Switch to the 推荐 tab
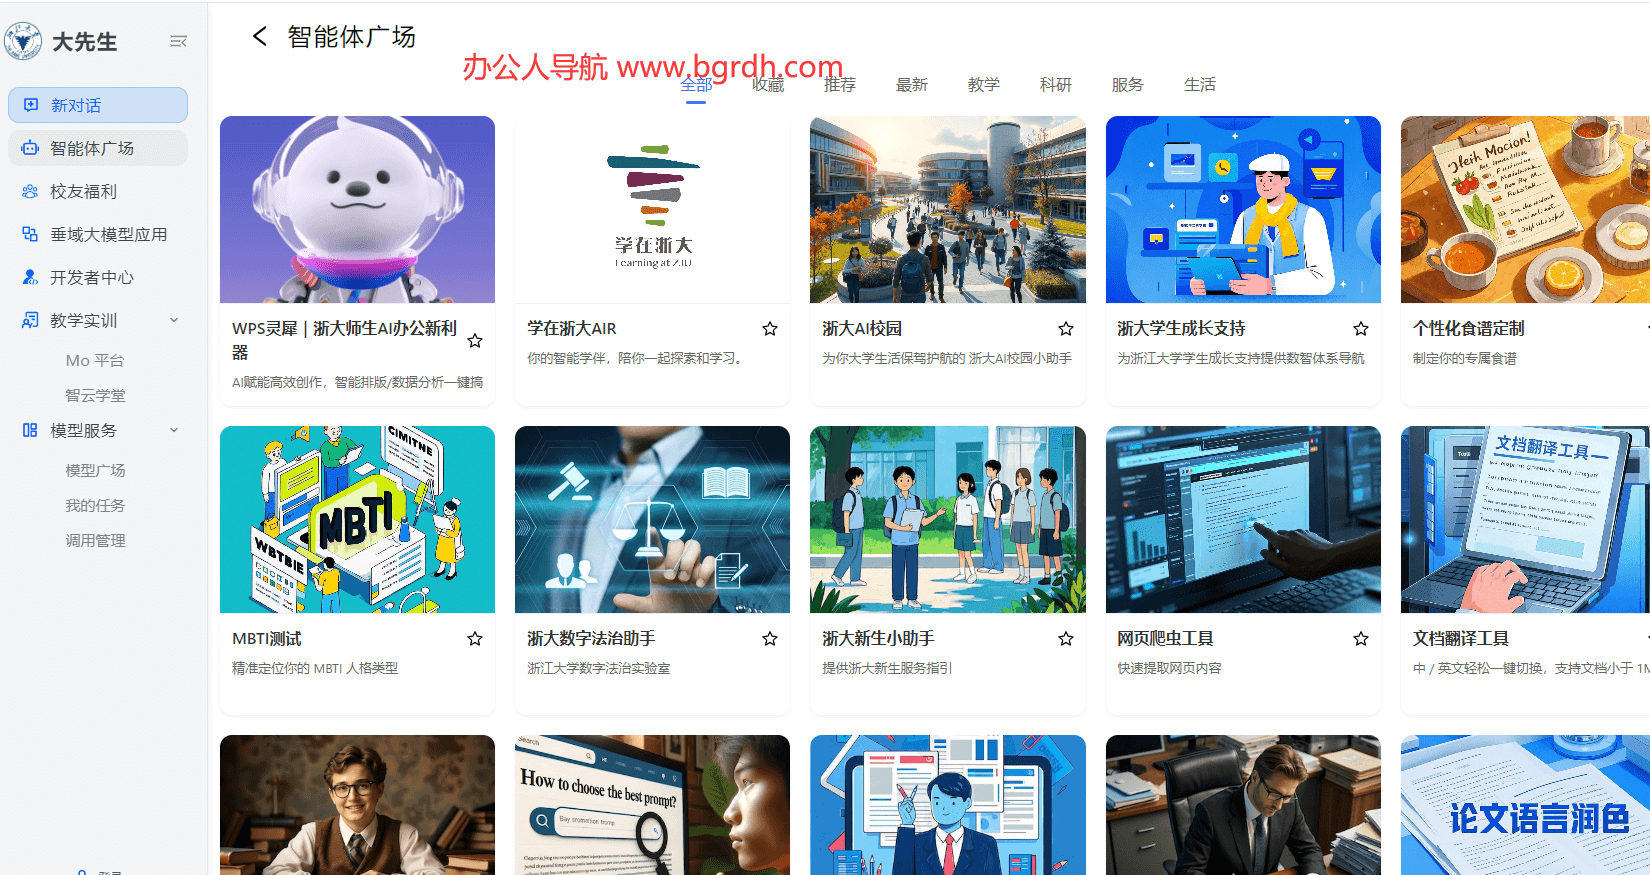The image size is (1650, 875). pyautogui.click(x=840, y=85)
